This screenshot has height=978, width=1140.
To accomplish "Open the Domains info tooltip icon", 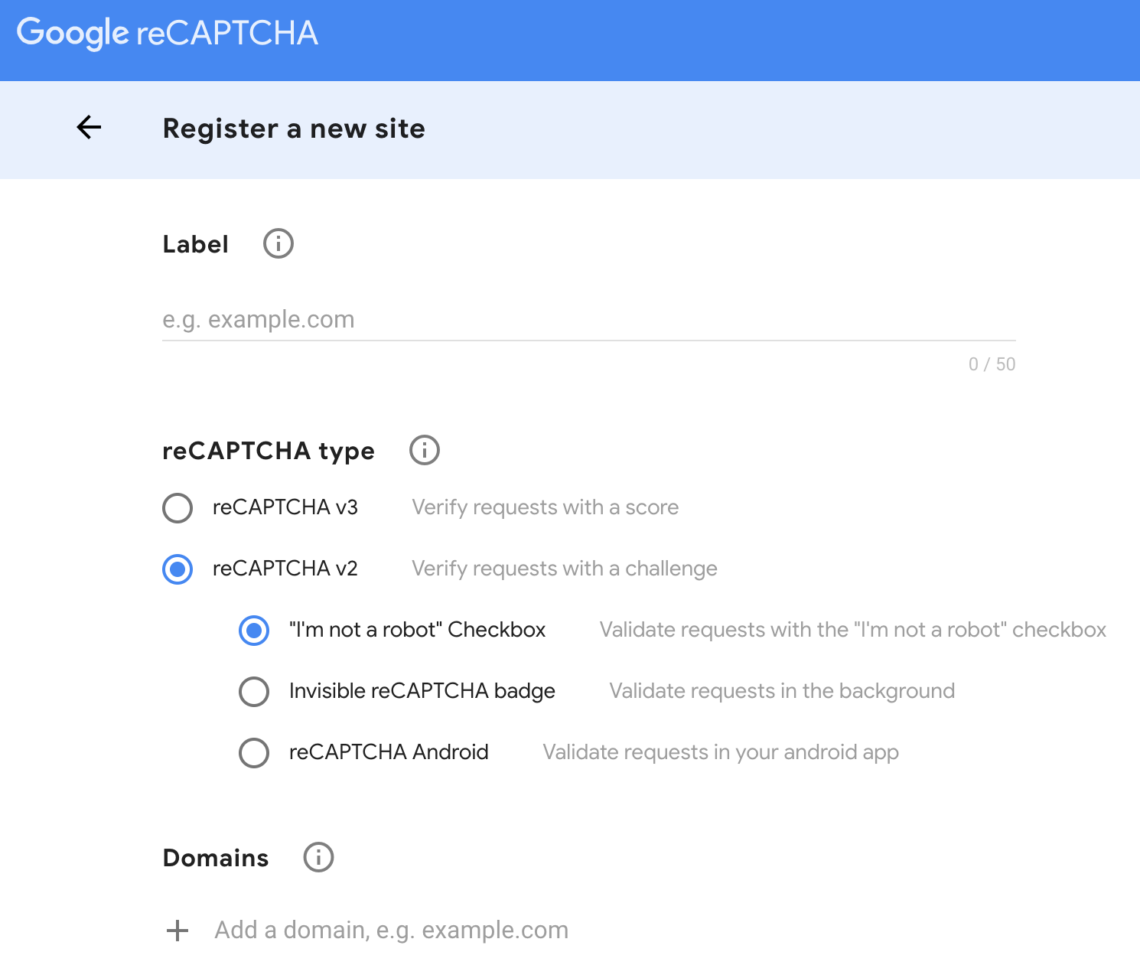I will [317, 857].
